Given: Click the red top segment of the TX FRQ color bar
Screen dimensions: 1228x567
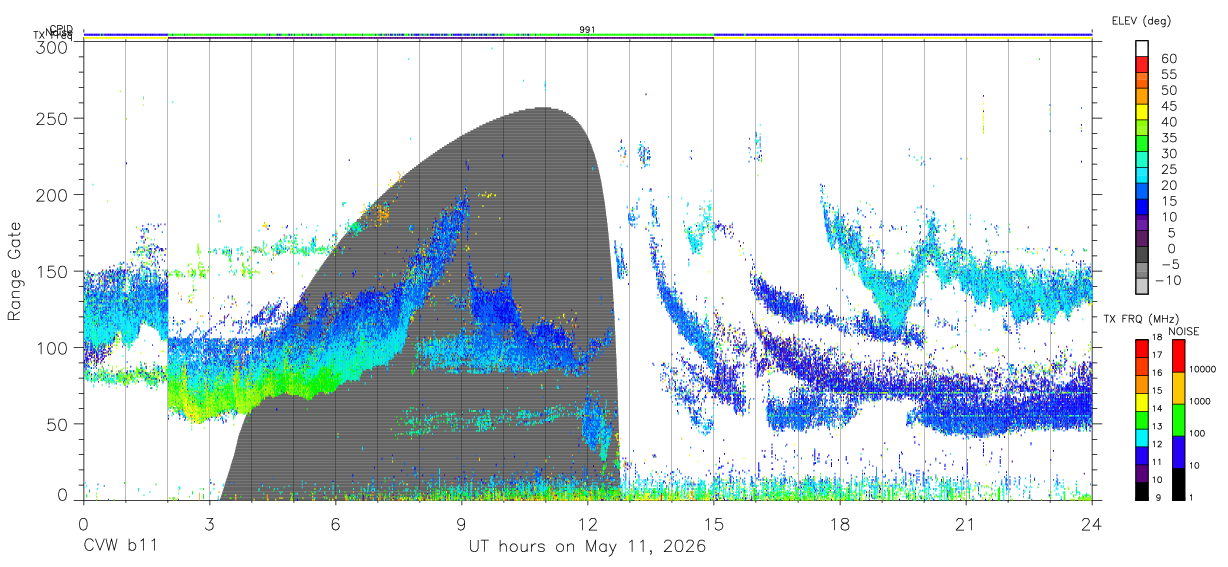Looking at the screenshot, I should pos(1143,347).
